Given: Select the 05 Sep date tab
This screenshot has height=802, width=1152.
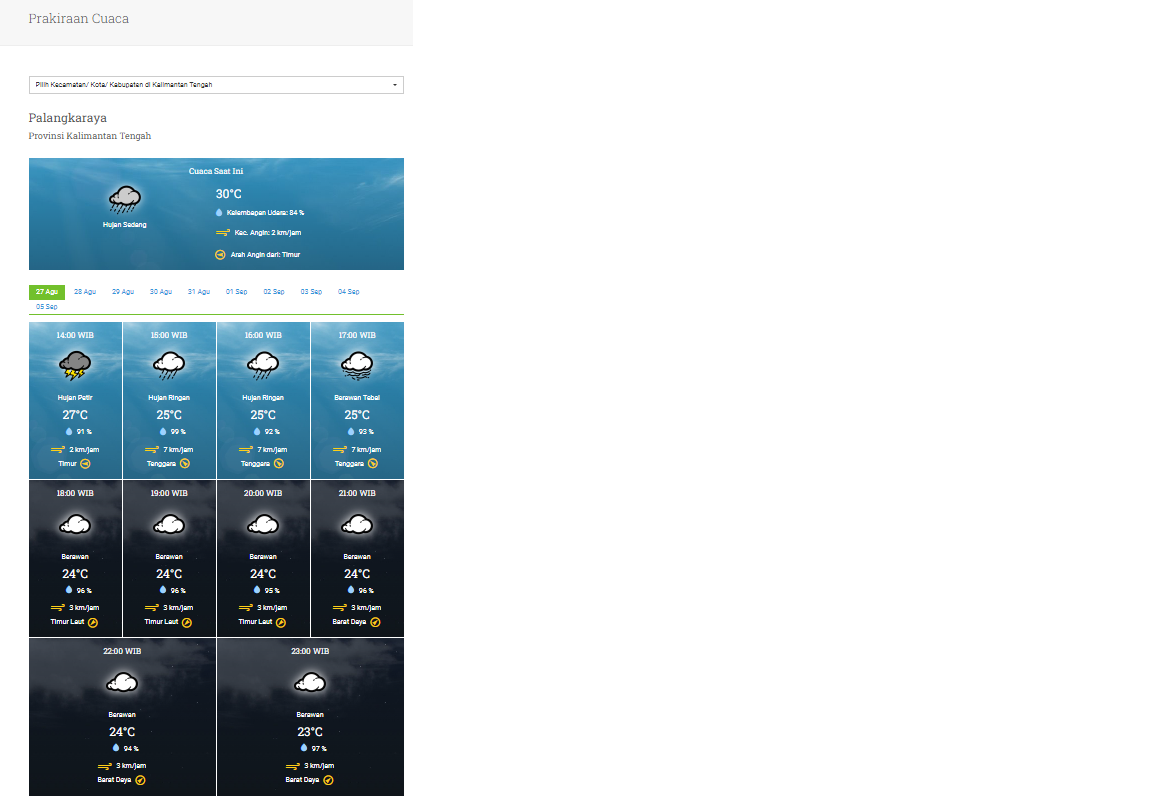Looking at the screenshot, I should pyautogui.click(x=47, y=307).
